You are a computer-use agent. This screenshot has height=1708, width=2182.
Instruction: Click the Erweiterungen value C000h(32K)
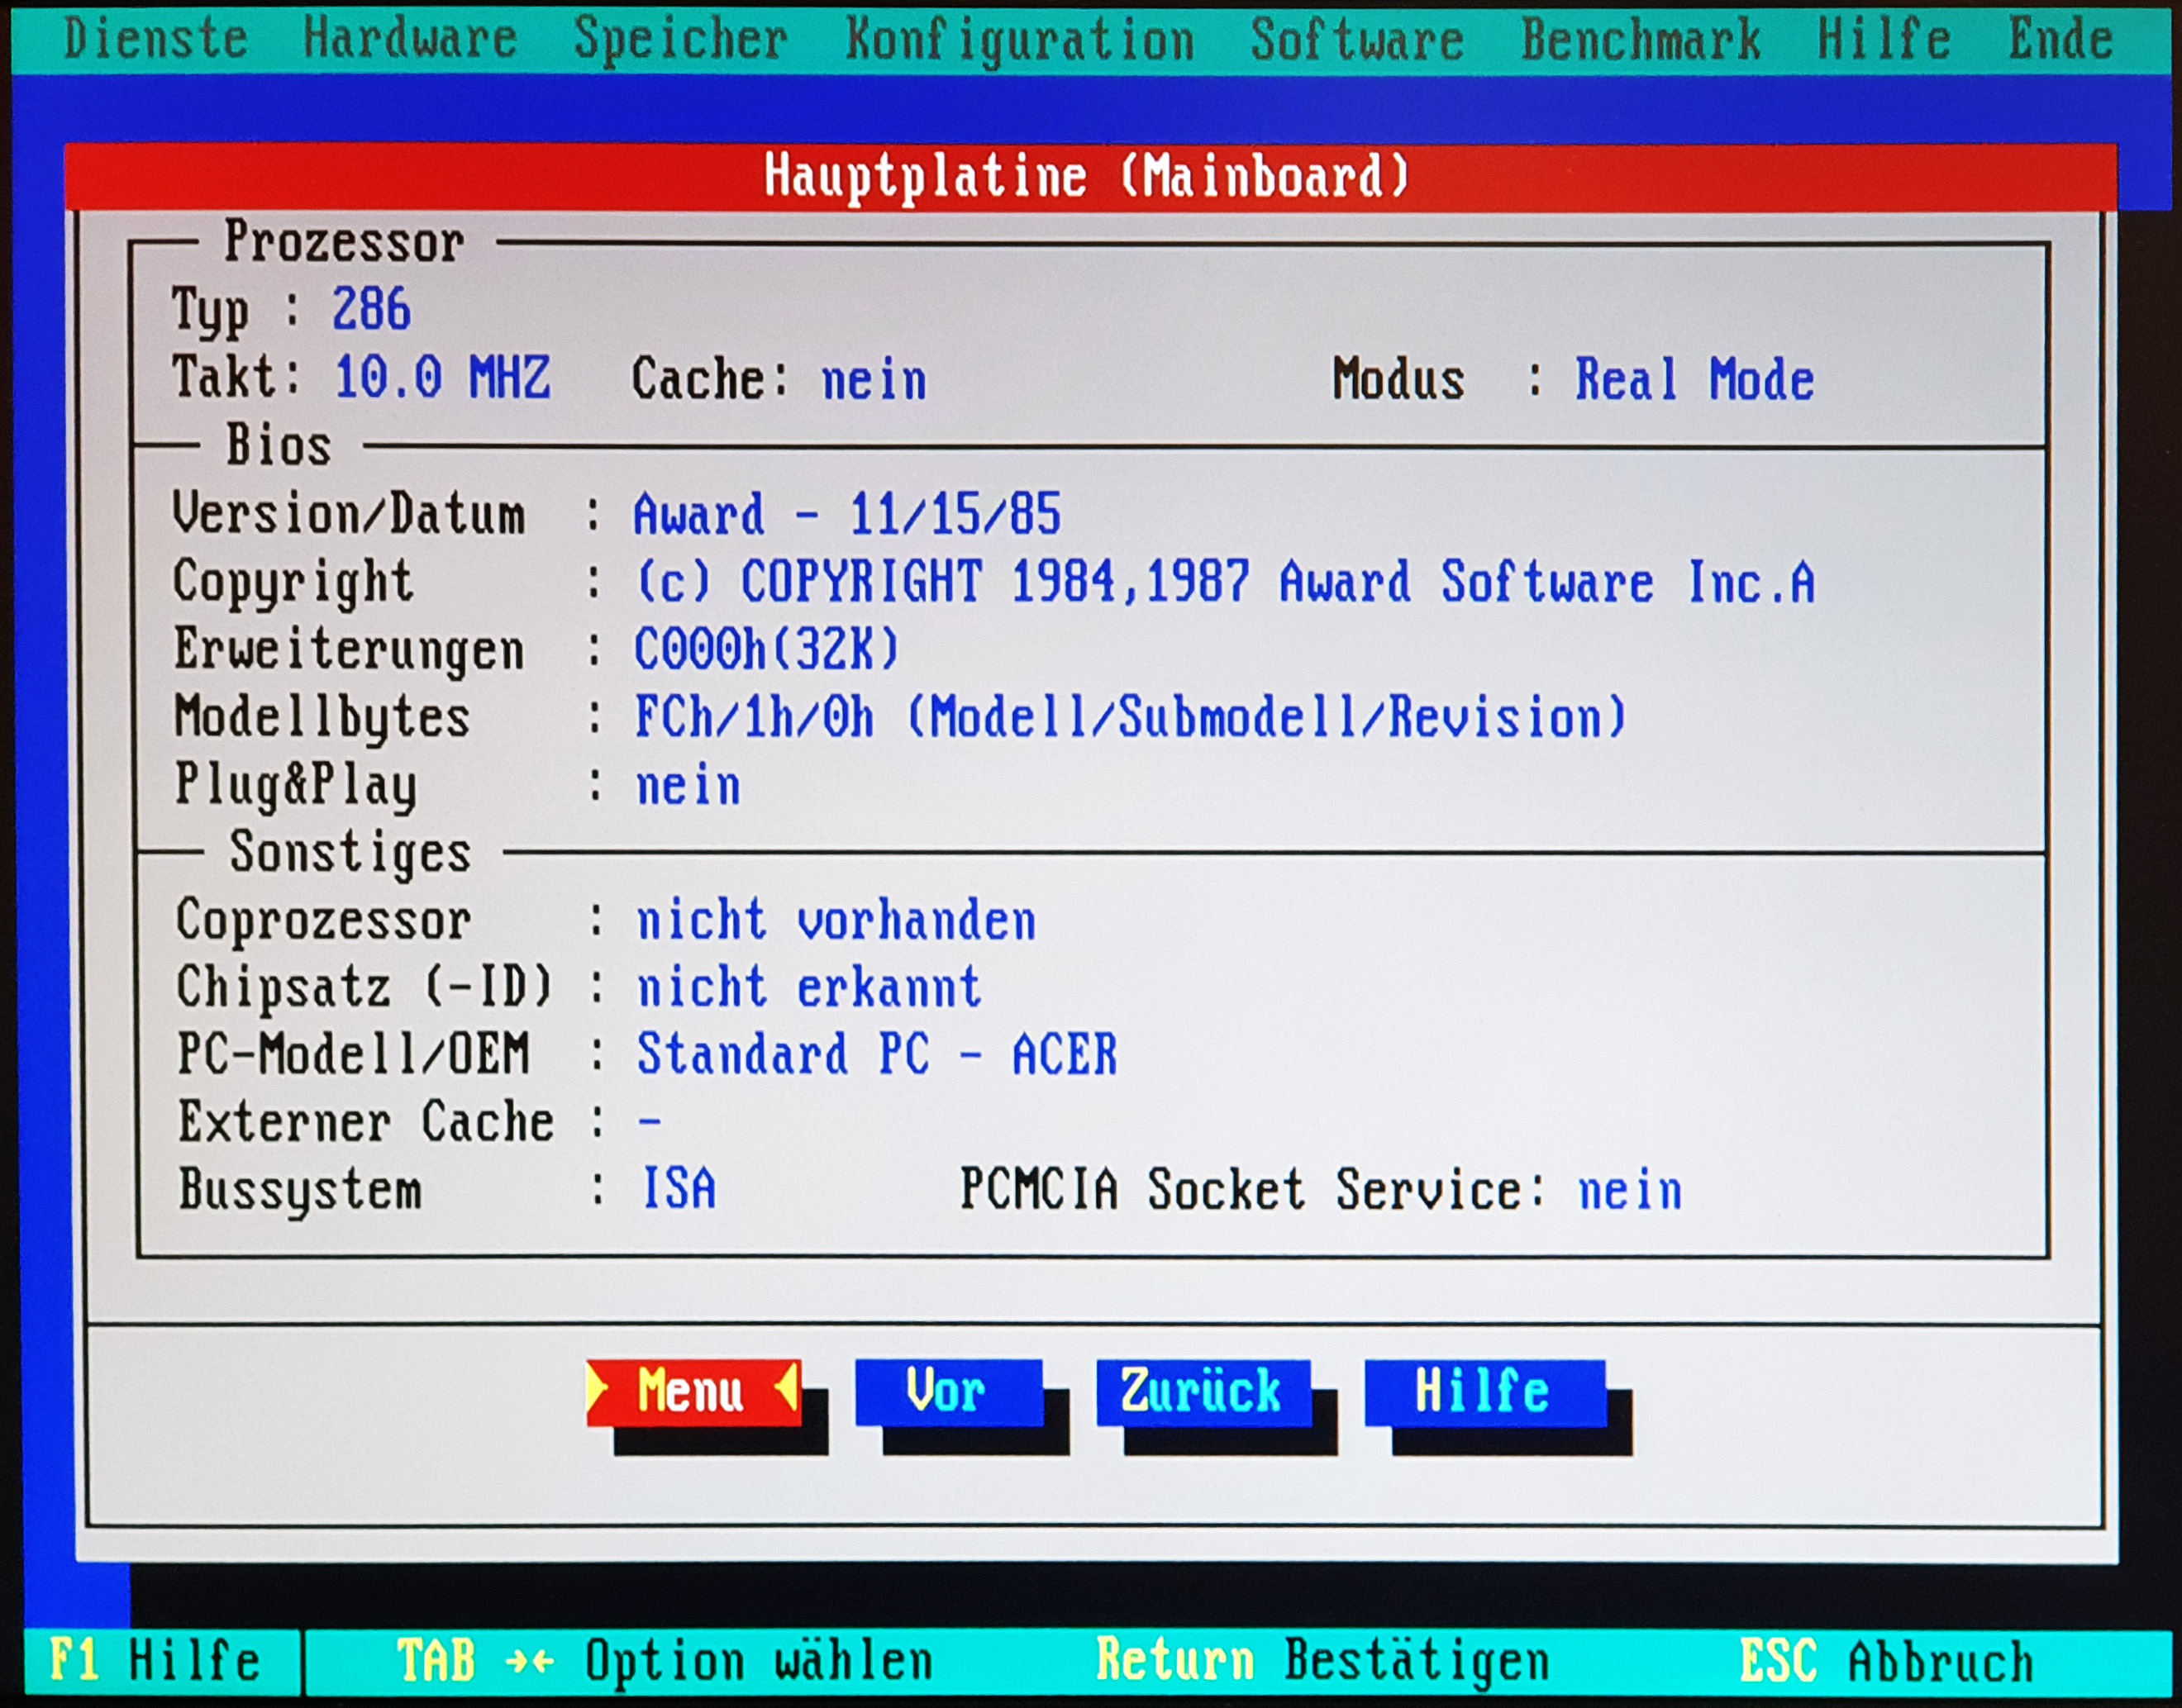pos(767,650)
